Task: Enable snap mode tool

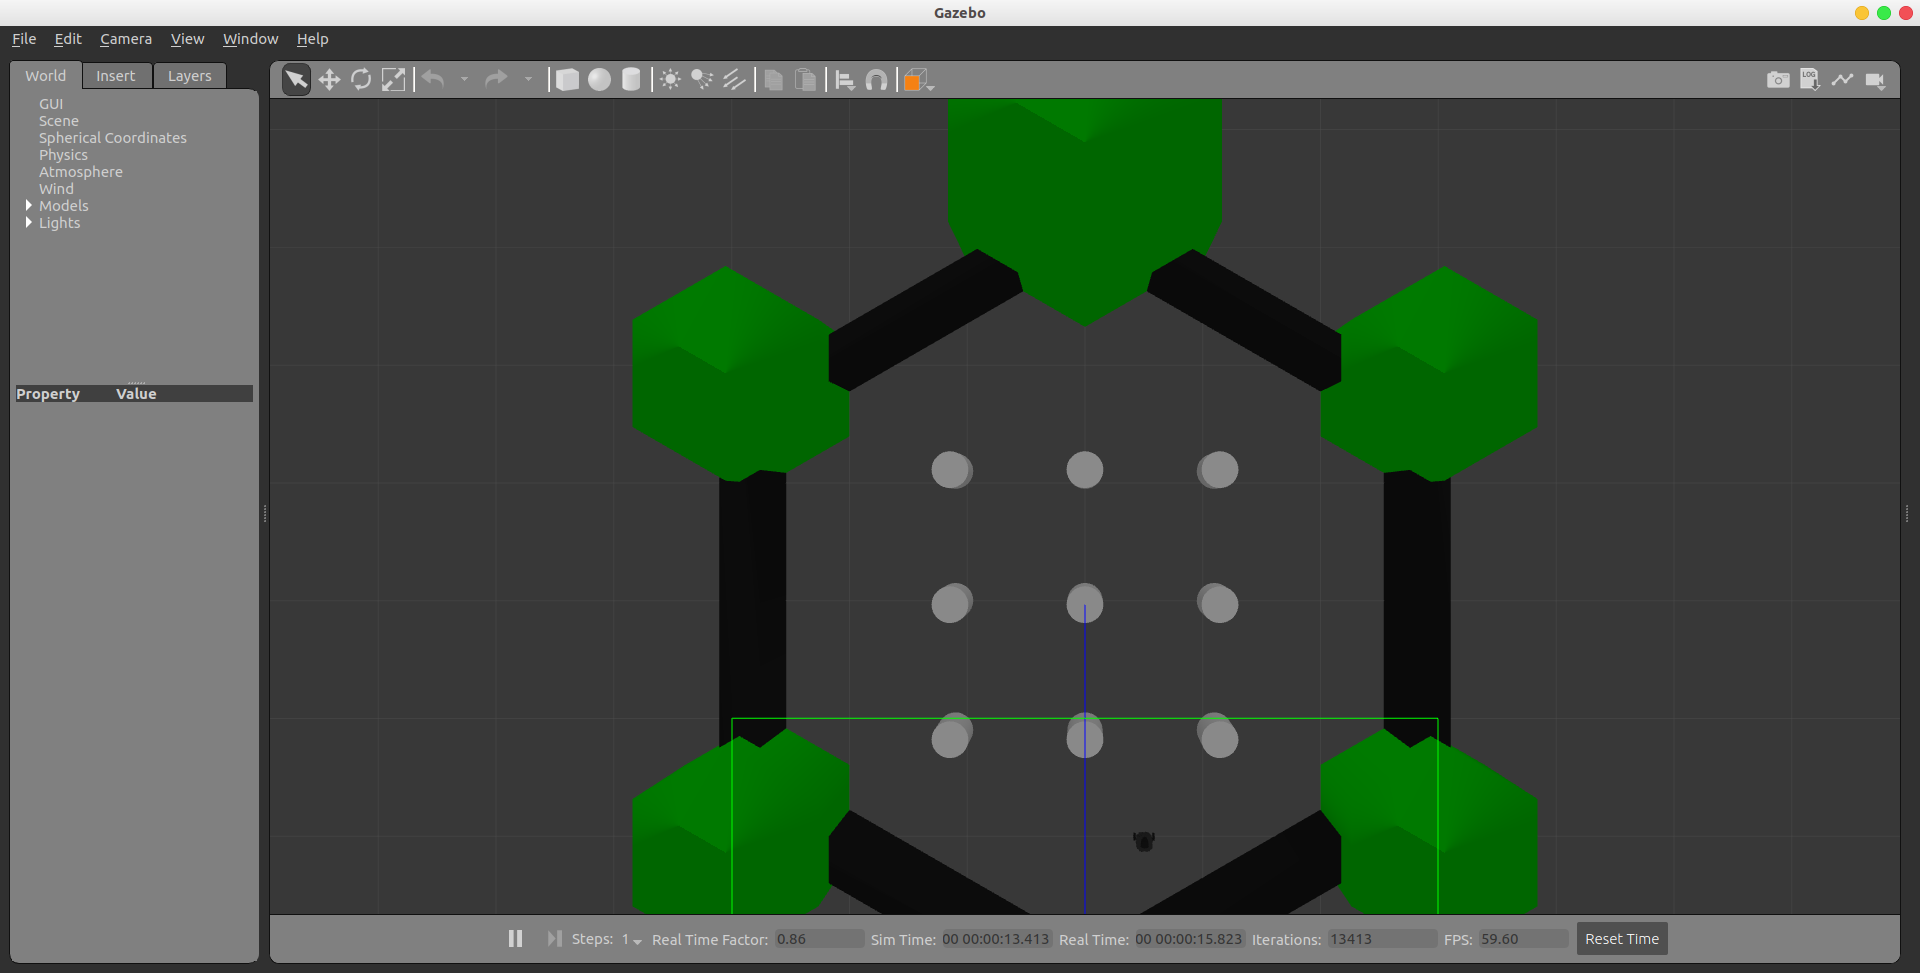Action: coord(877,79)
